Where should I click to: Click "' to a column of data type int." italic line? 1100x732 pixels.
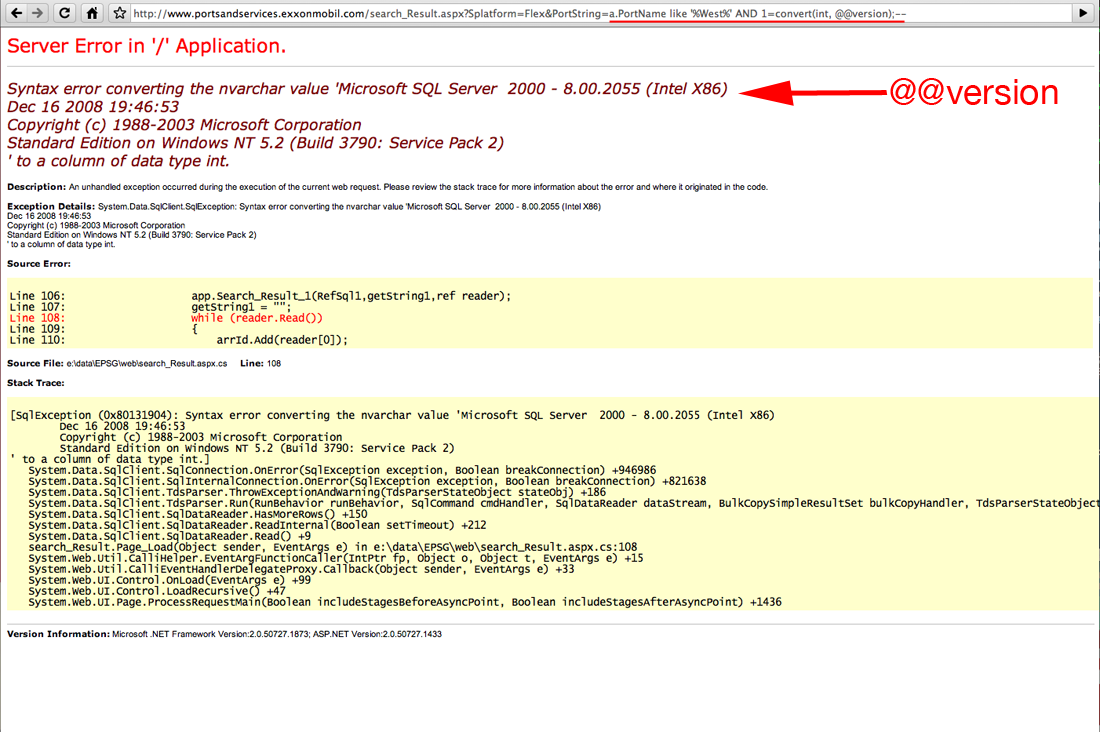pyautogui.click(x=119, y=161)
